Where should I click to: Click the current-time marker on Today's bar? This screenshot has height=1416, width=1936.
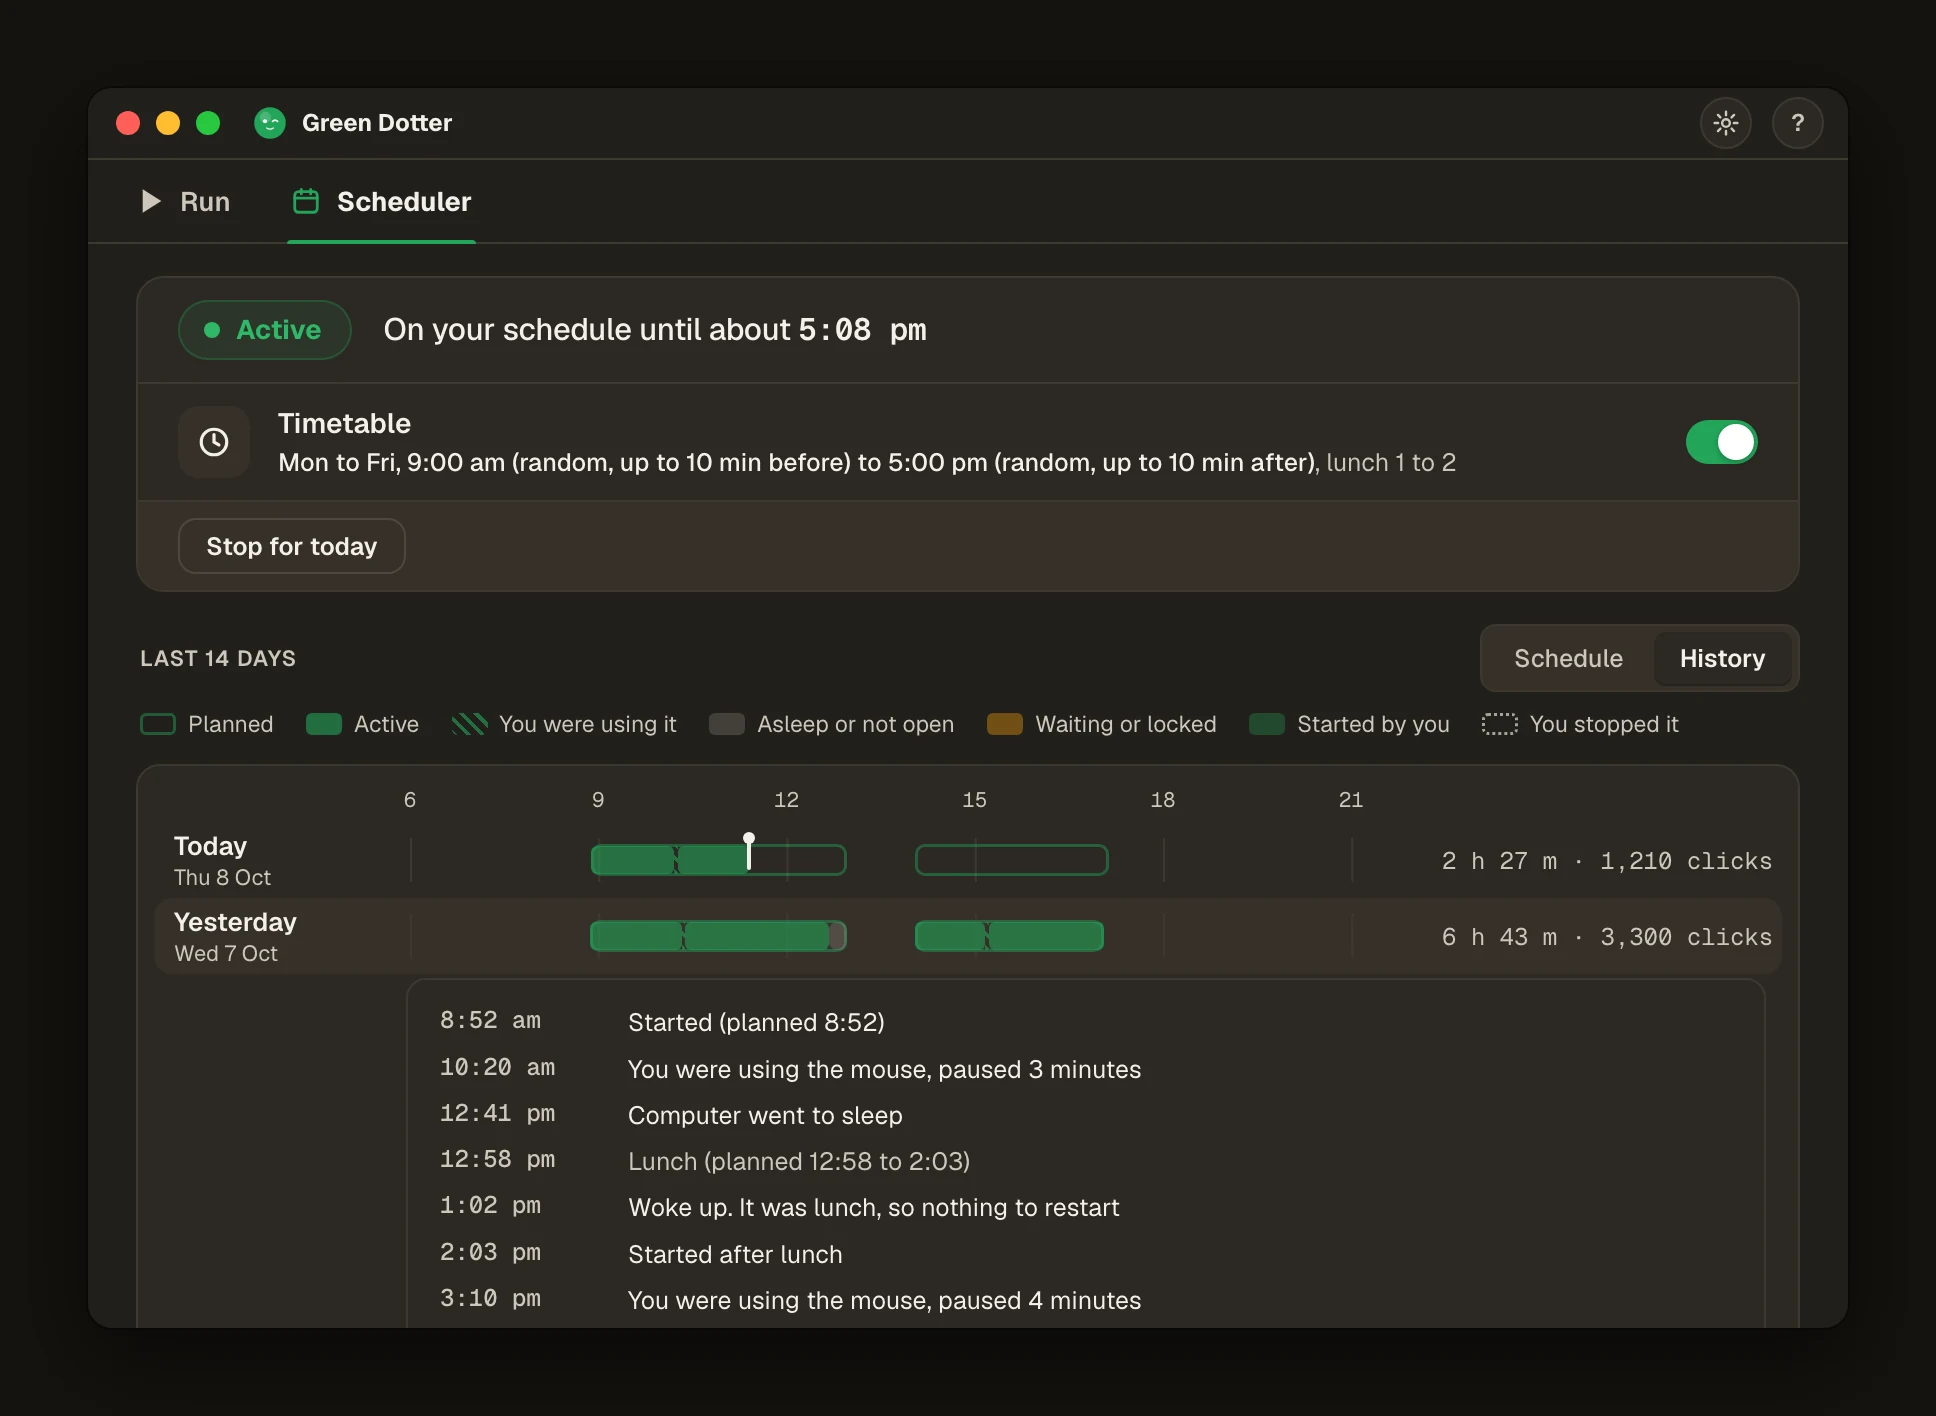point(749,851)
